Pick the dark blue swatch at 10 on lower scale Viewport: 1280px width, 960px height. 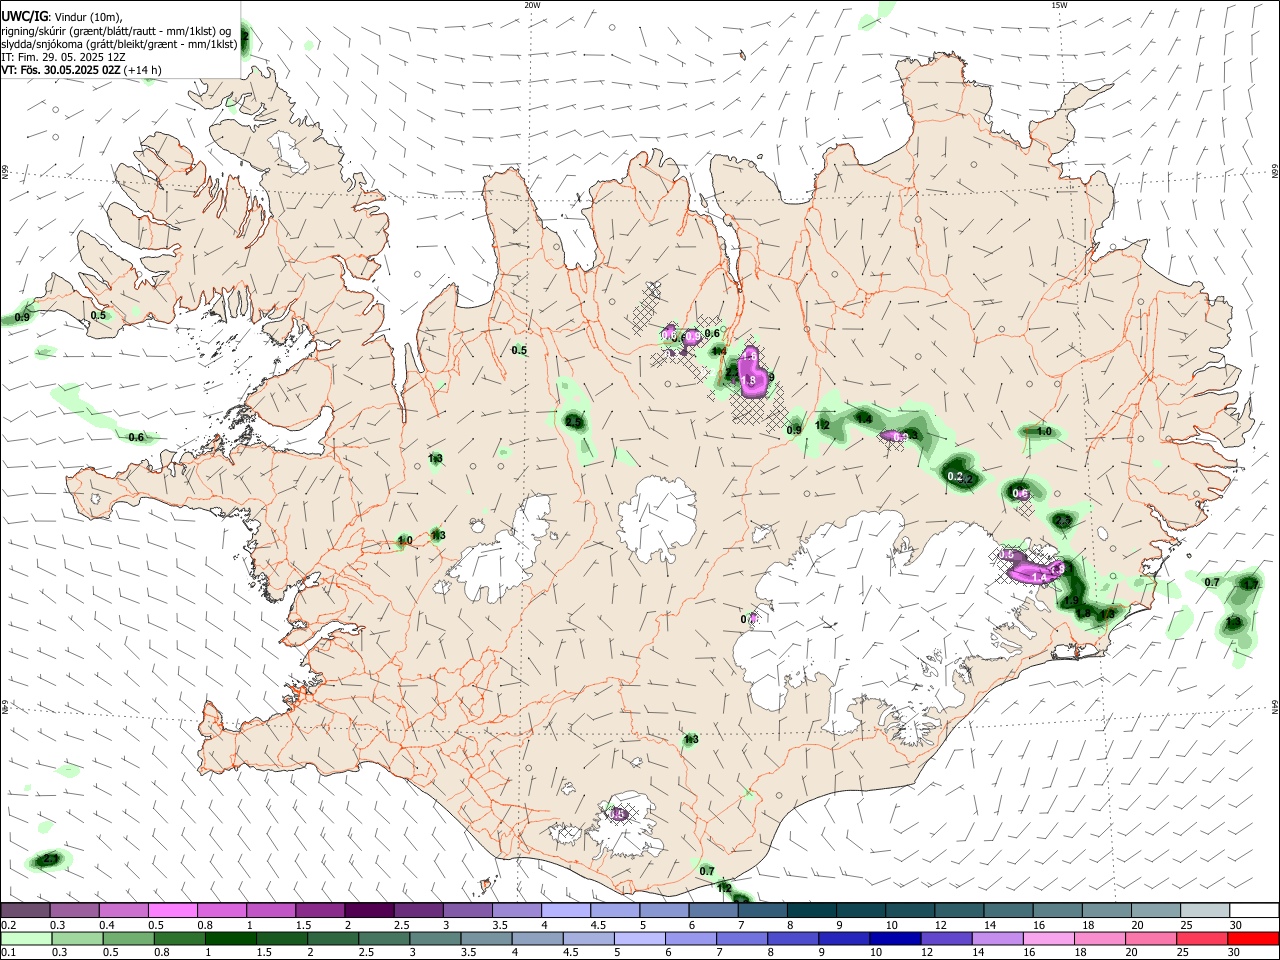(x=893, y=939)
